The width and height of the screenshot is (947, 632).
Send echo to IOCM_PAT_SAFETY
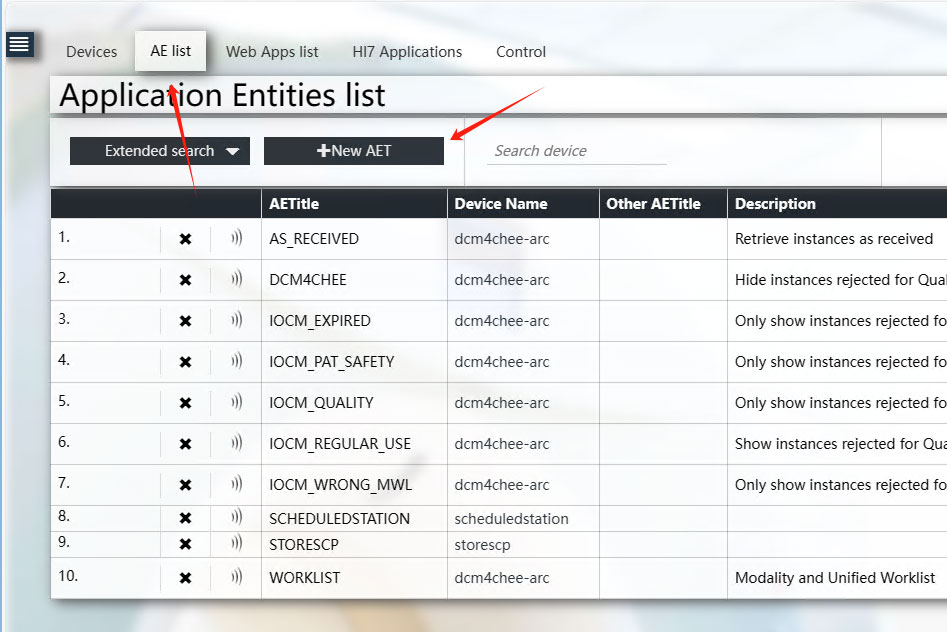(x=236, y=361)
